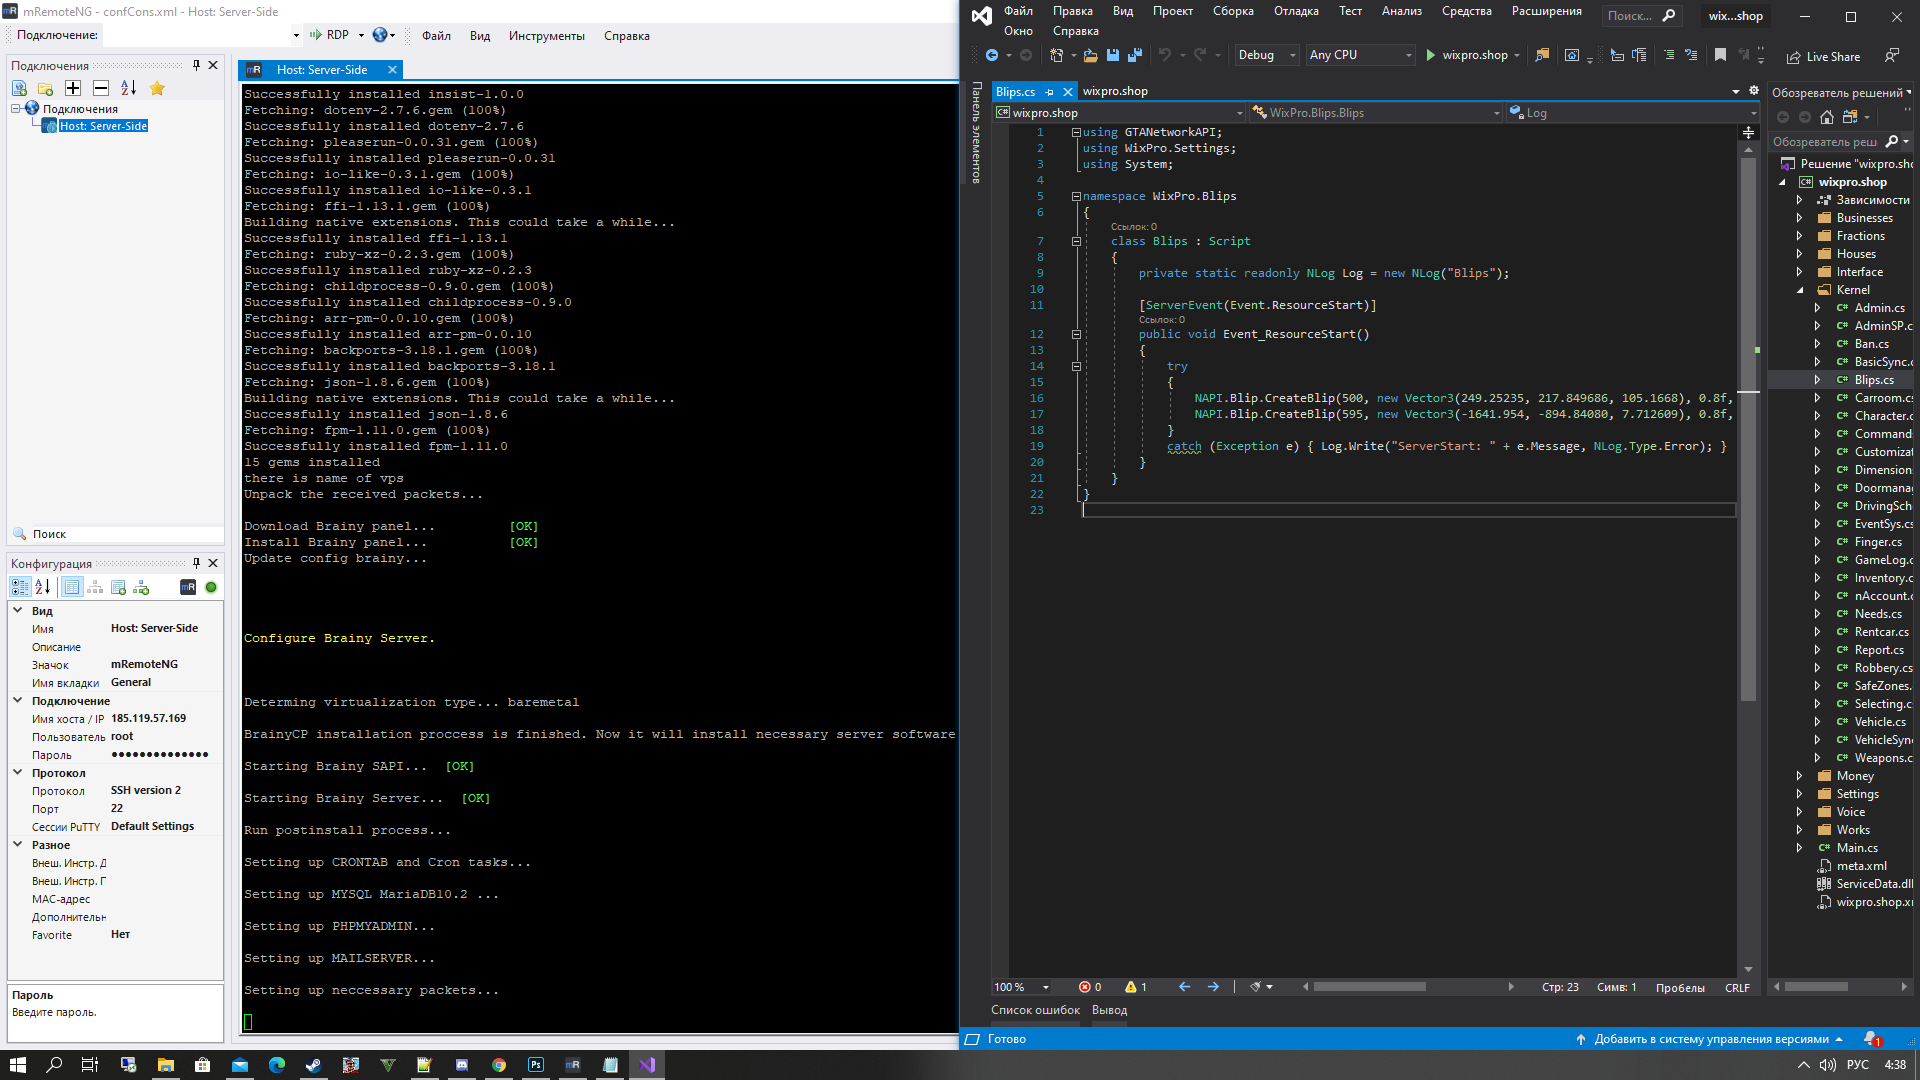
Task: Click the new folder icon in the Connections panel
Action: point(45,88)
